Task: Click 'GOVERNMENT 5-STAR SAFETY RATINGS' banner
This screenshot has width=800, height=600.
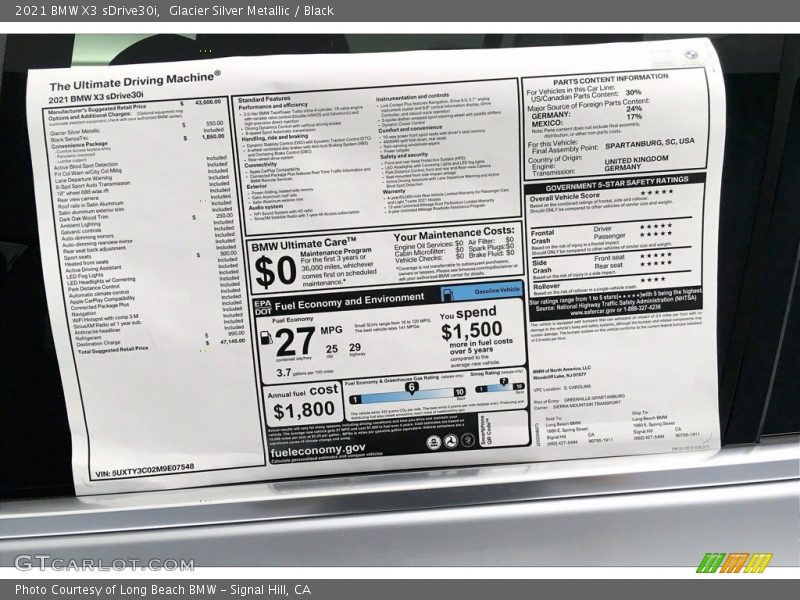Action: point(617,184)
